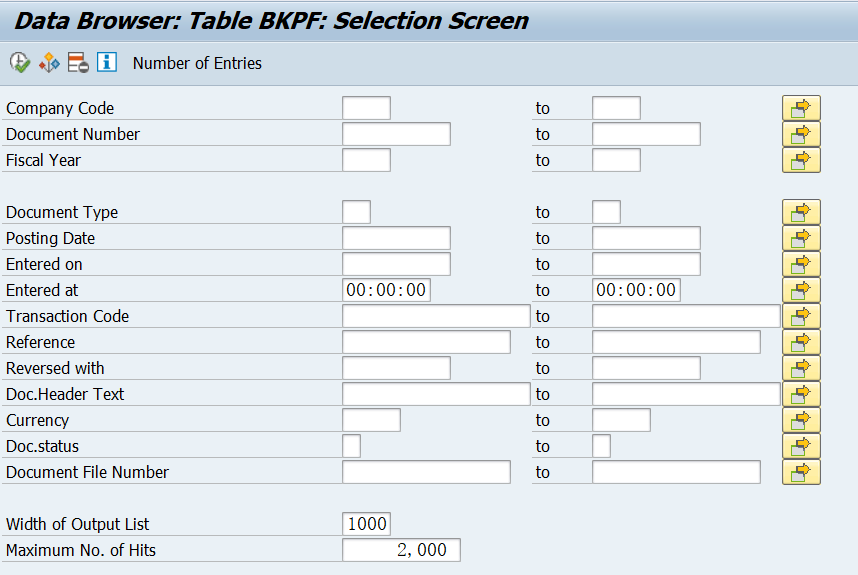This screenshot has height=575, width=858.
Task: Click the Document Number upper limit field
Action: [x=646, y=134]
